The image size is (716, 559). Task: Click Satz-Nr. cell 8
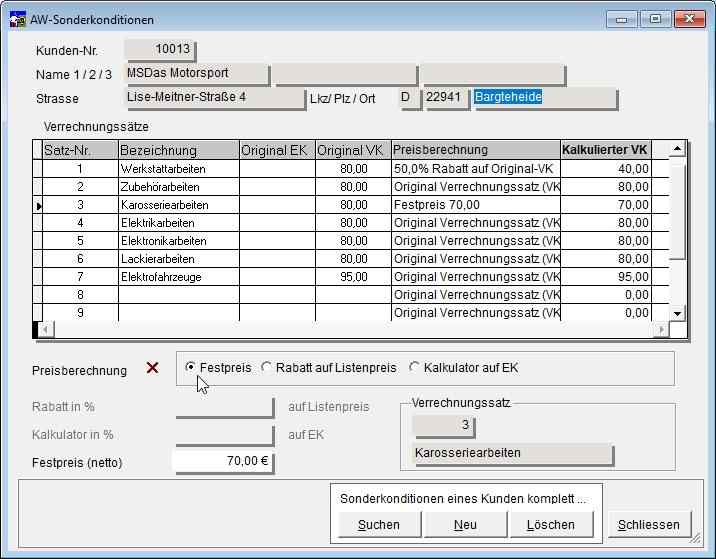pyautogui.click(x=80, y=295)
